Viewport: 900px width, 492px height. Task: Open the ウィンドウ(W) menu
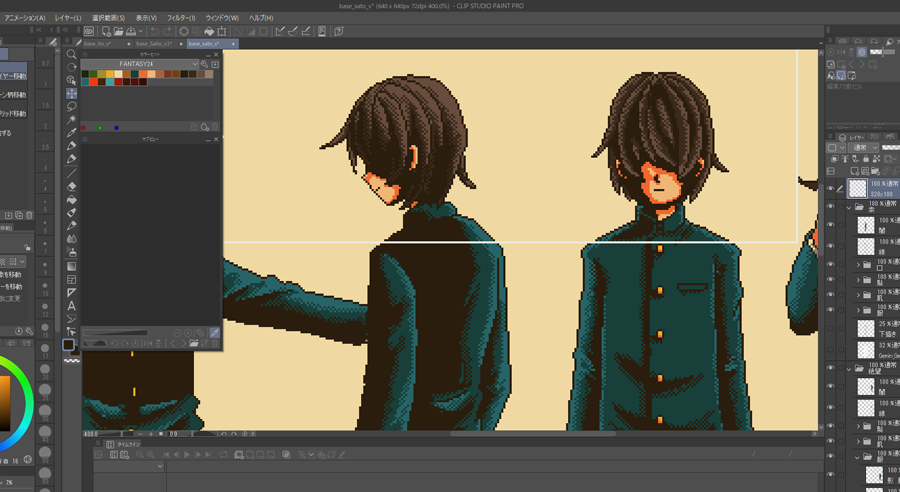[221, 18]
